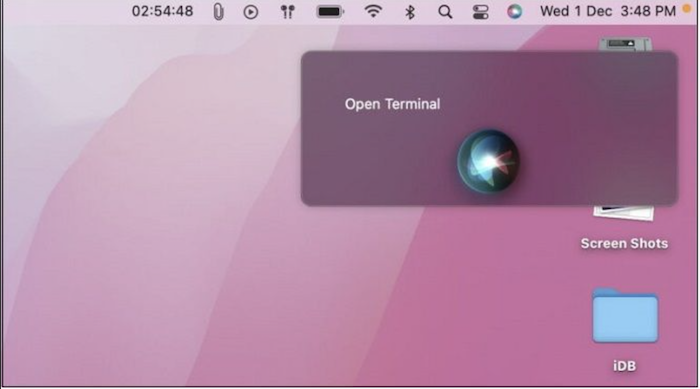This screenshot has width=700, height=389.
Task: Open the Wed 1 Dec 3:48 PM clock
Action: [608, 11]
